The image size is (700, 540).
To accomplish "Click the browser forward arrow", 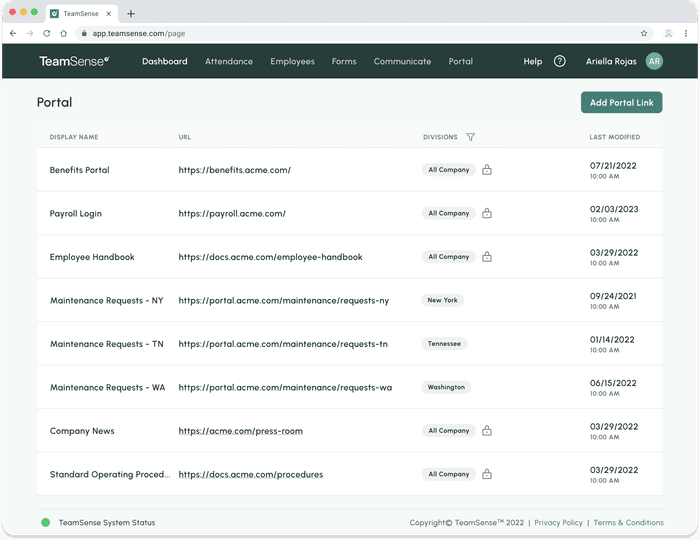I will click(x=30, y=33).
